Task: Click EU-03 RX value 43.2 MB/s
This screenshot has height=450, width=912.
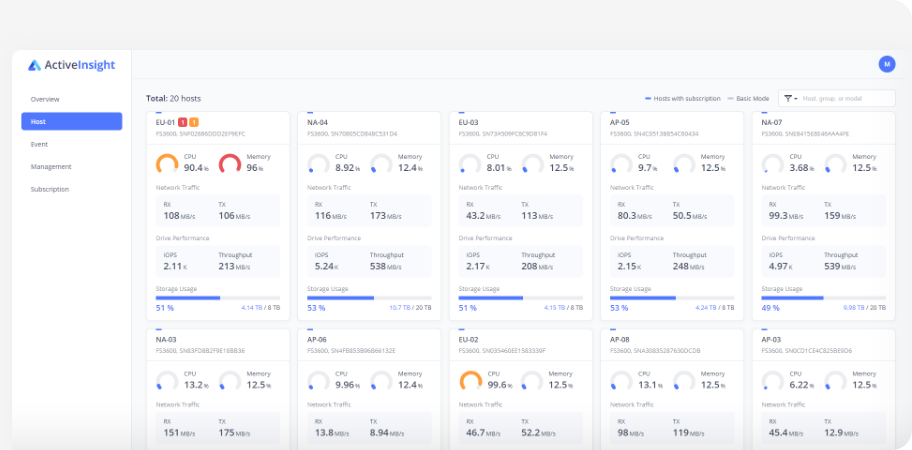Action: pos(483,216)
